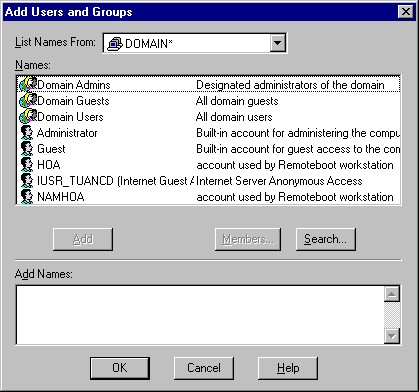Viewport: 419px width, 392px height.
Task: Open the List Names From dropdown arrow
Action: pyautogui.click(x=277, y=43)
